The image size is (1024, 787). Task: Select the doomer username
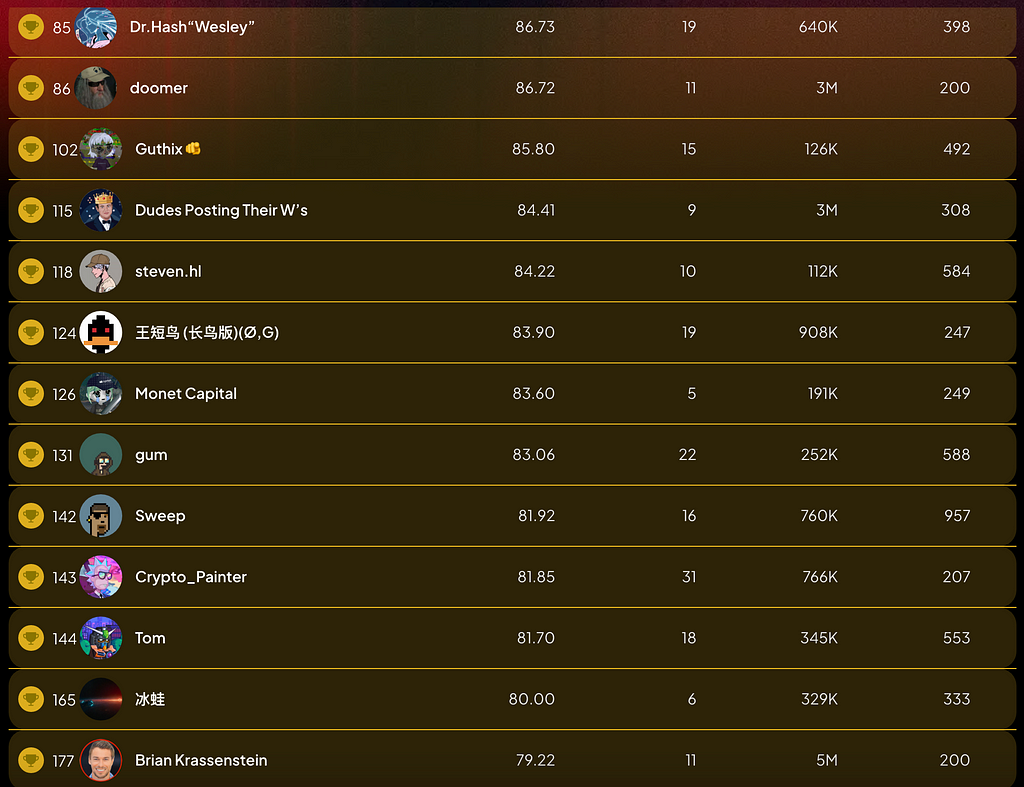pos(159,88)
